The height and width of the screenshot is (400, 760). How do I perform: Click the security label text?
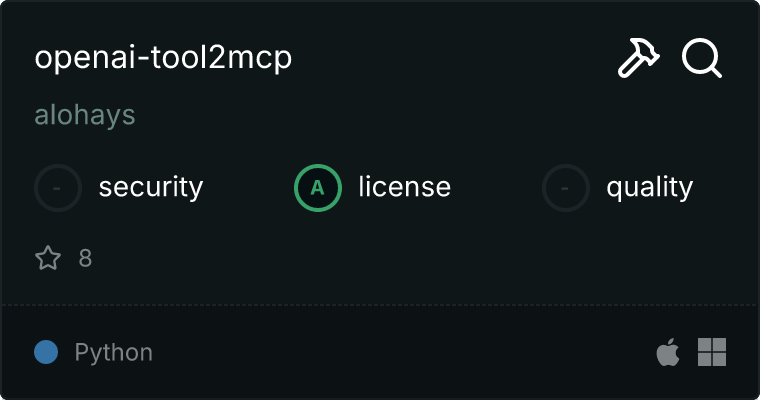point(151,187)
